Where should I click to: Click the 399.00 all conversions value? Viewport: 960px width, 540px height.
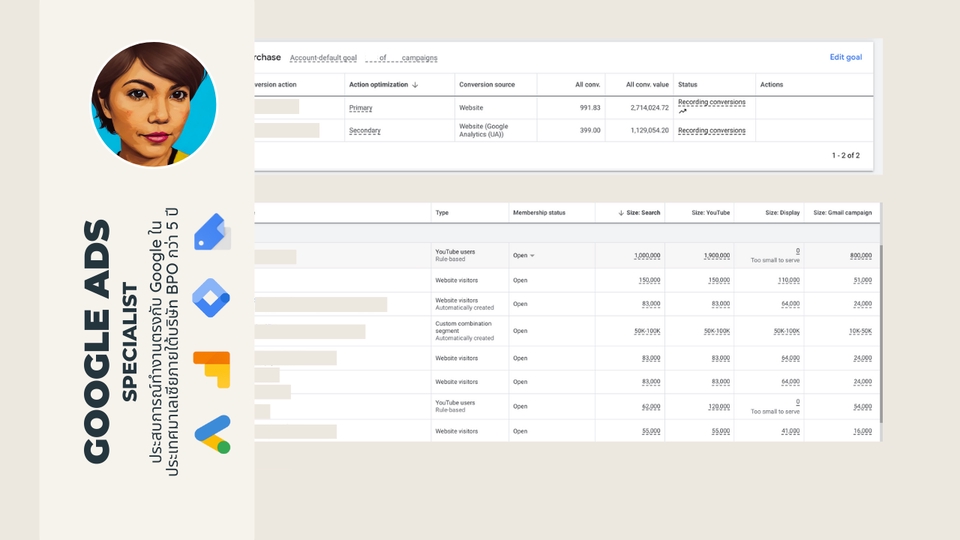point(590,130)
